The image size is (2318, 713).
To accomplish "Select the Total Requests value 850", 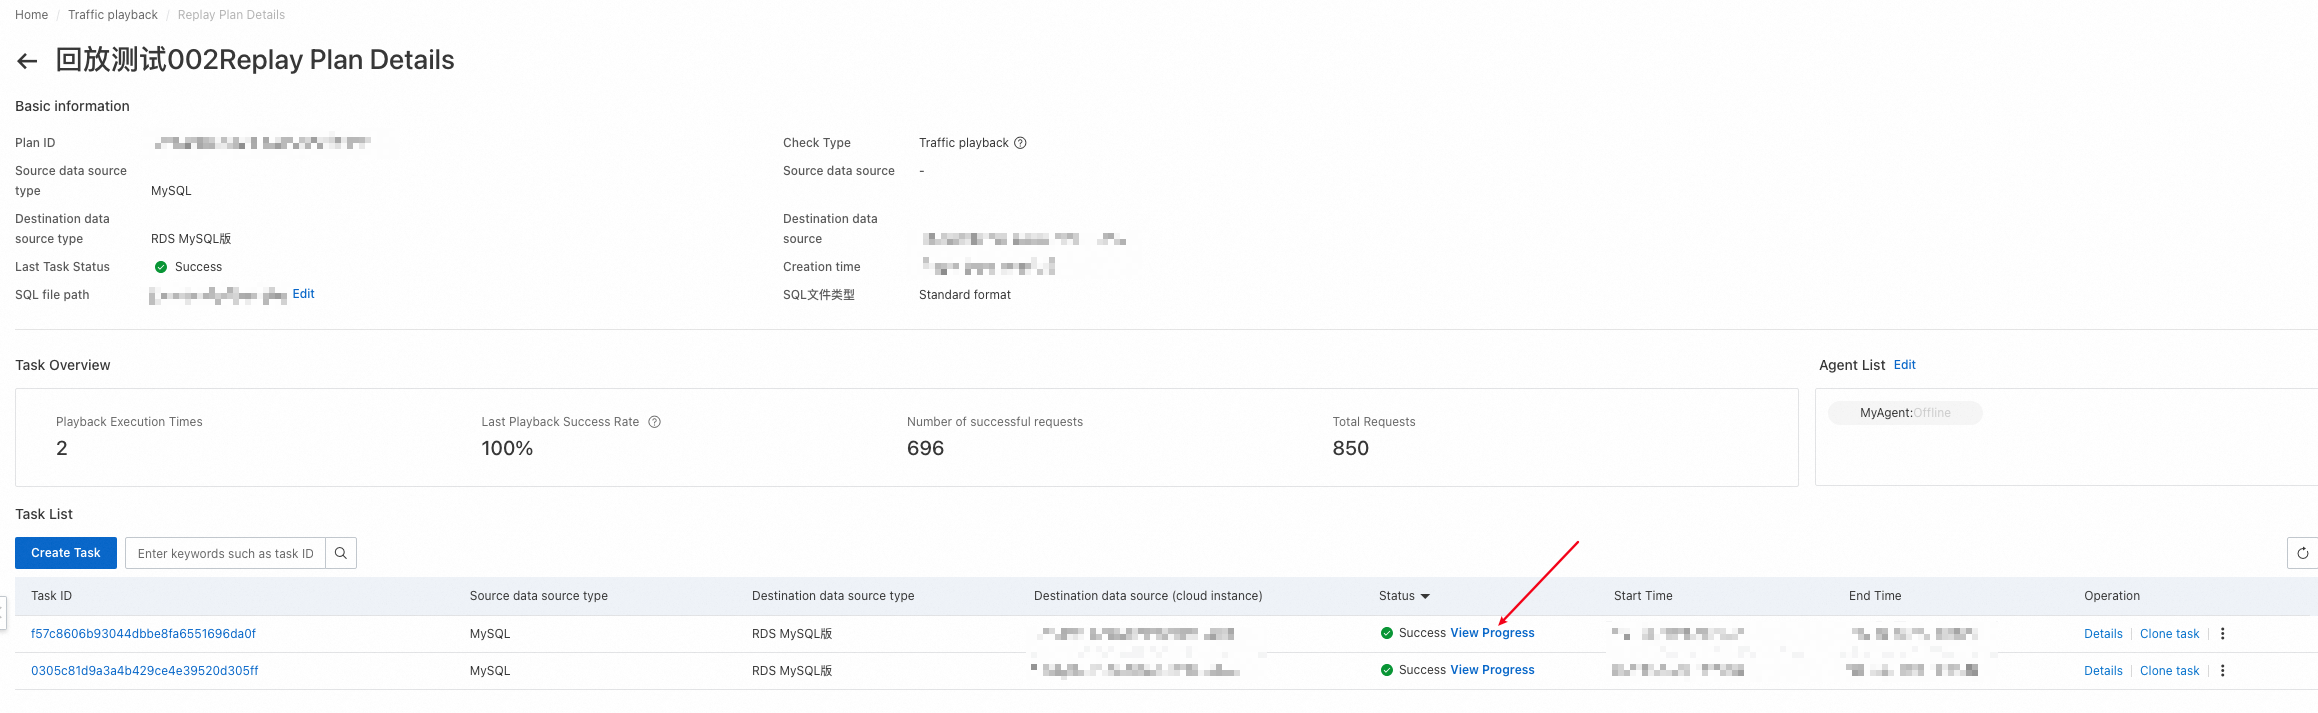I will (x=1351, y=448).
